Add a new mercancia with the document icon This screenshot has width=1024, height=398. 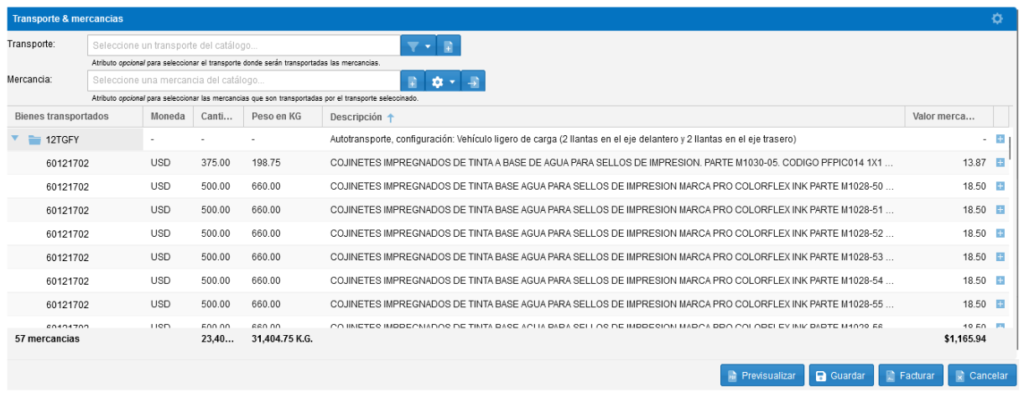click(x=413, y=82)
